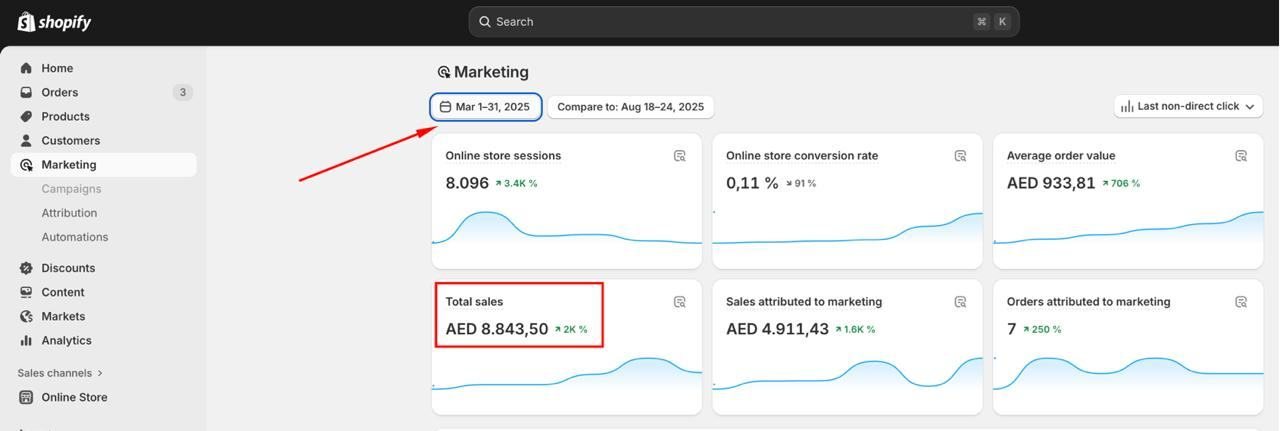This screenshot has width=1280, height=431.
Task: Open Home in the sidebar
Action: [x=104, y=68]
